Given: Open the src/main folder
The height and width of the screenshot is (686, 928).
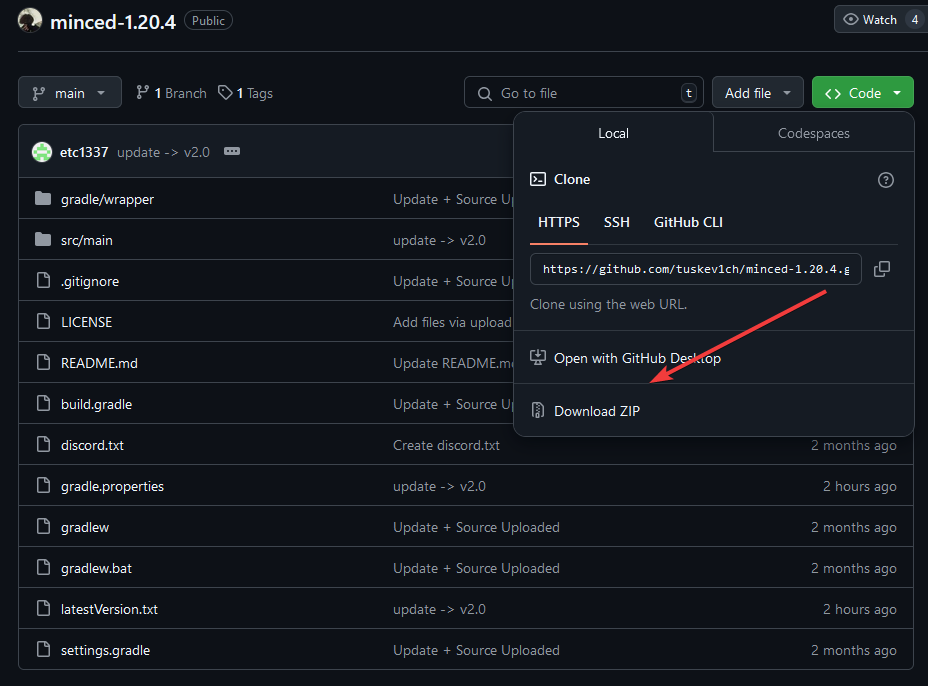Looking at the screenshot, I should [86, 240].
